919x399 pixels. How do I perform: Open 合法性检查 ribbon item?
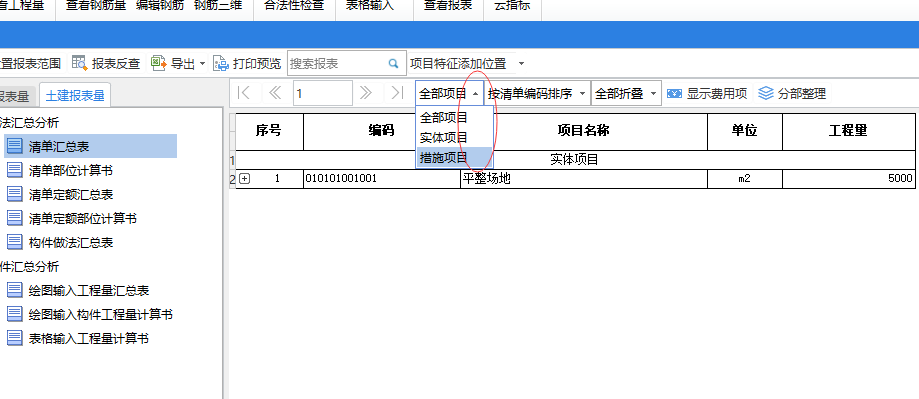pos(294,5)
